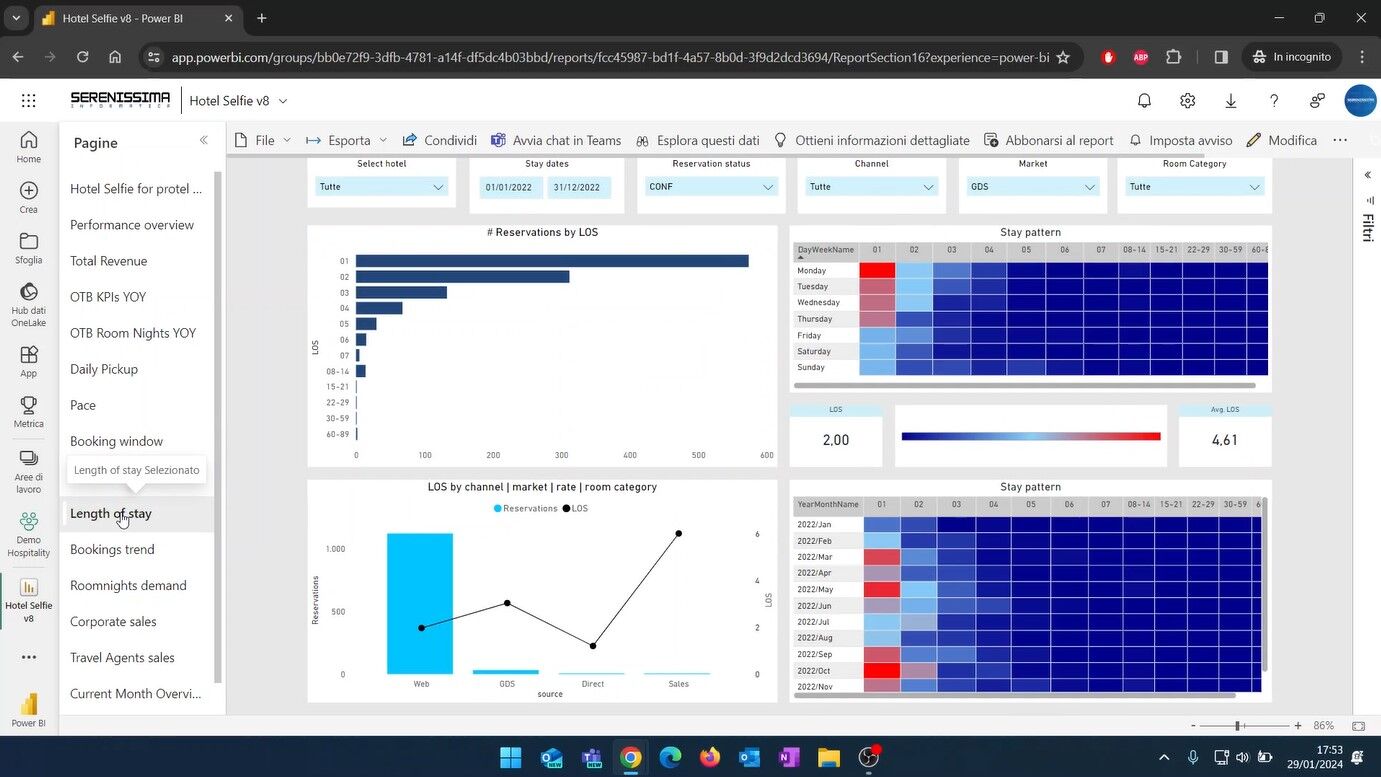Open the settings gear icon

1187,100
